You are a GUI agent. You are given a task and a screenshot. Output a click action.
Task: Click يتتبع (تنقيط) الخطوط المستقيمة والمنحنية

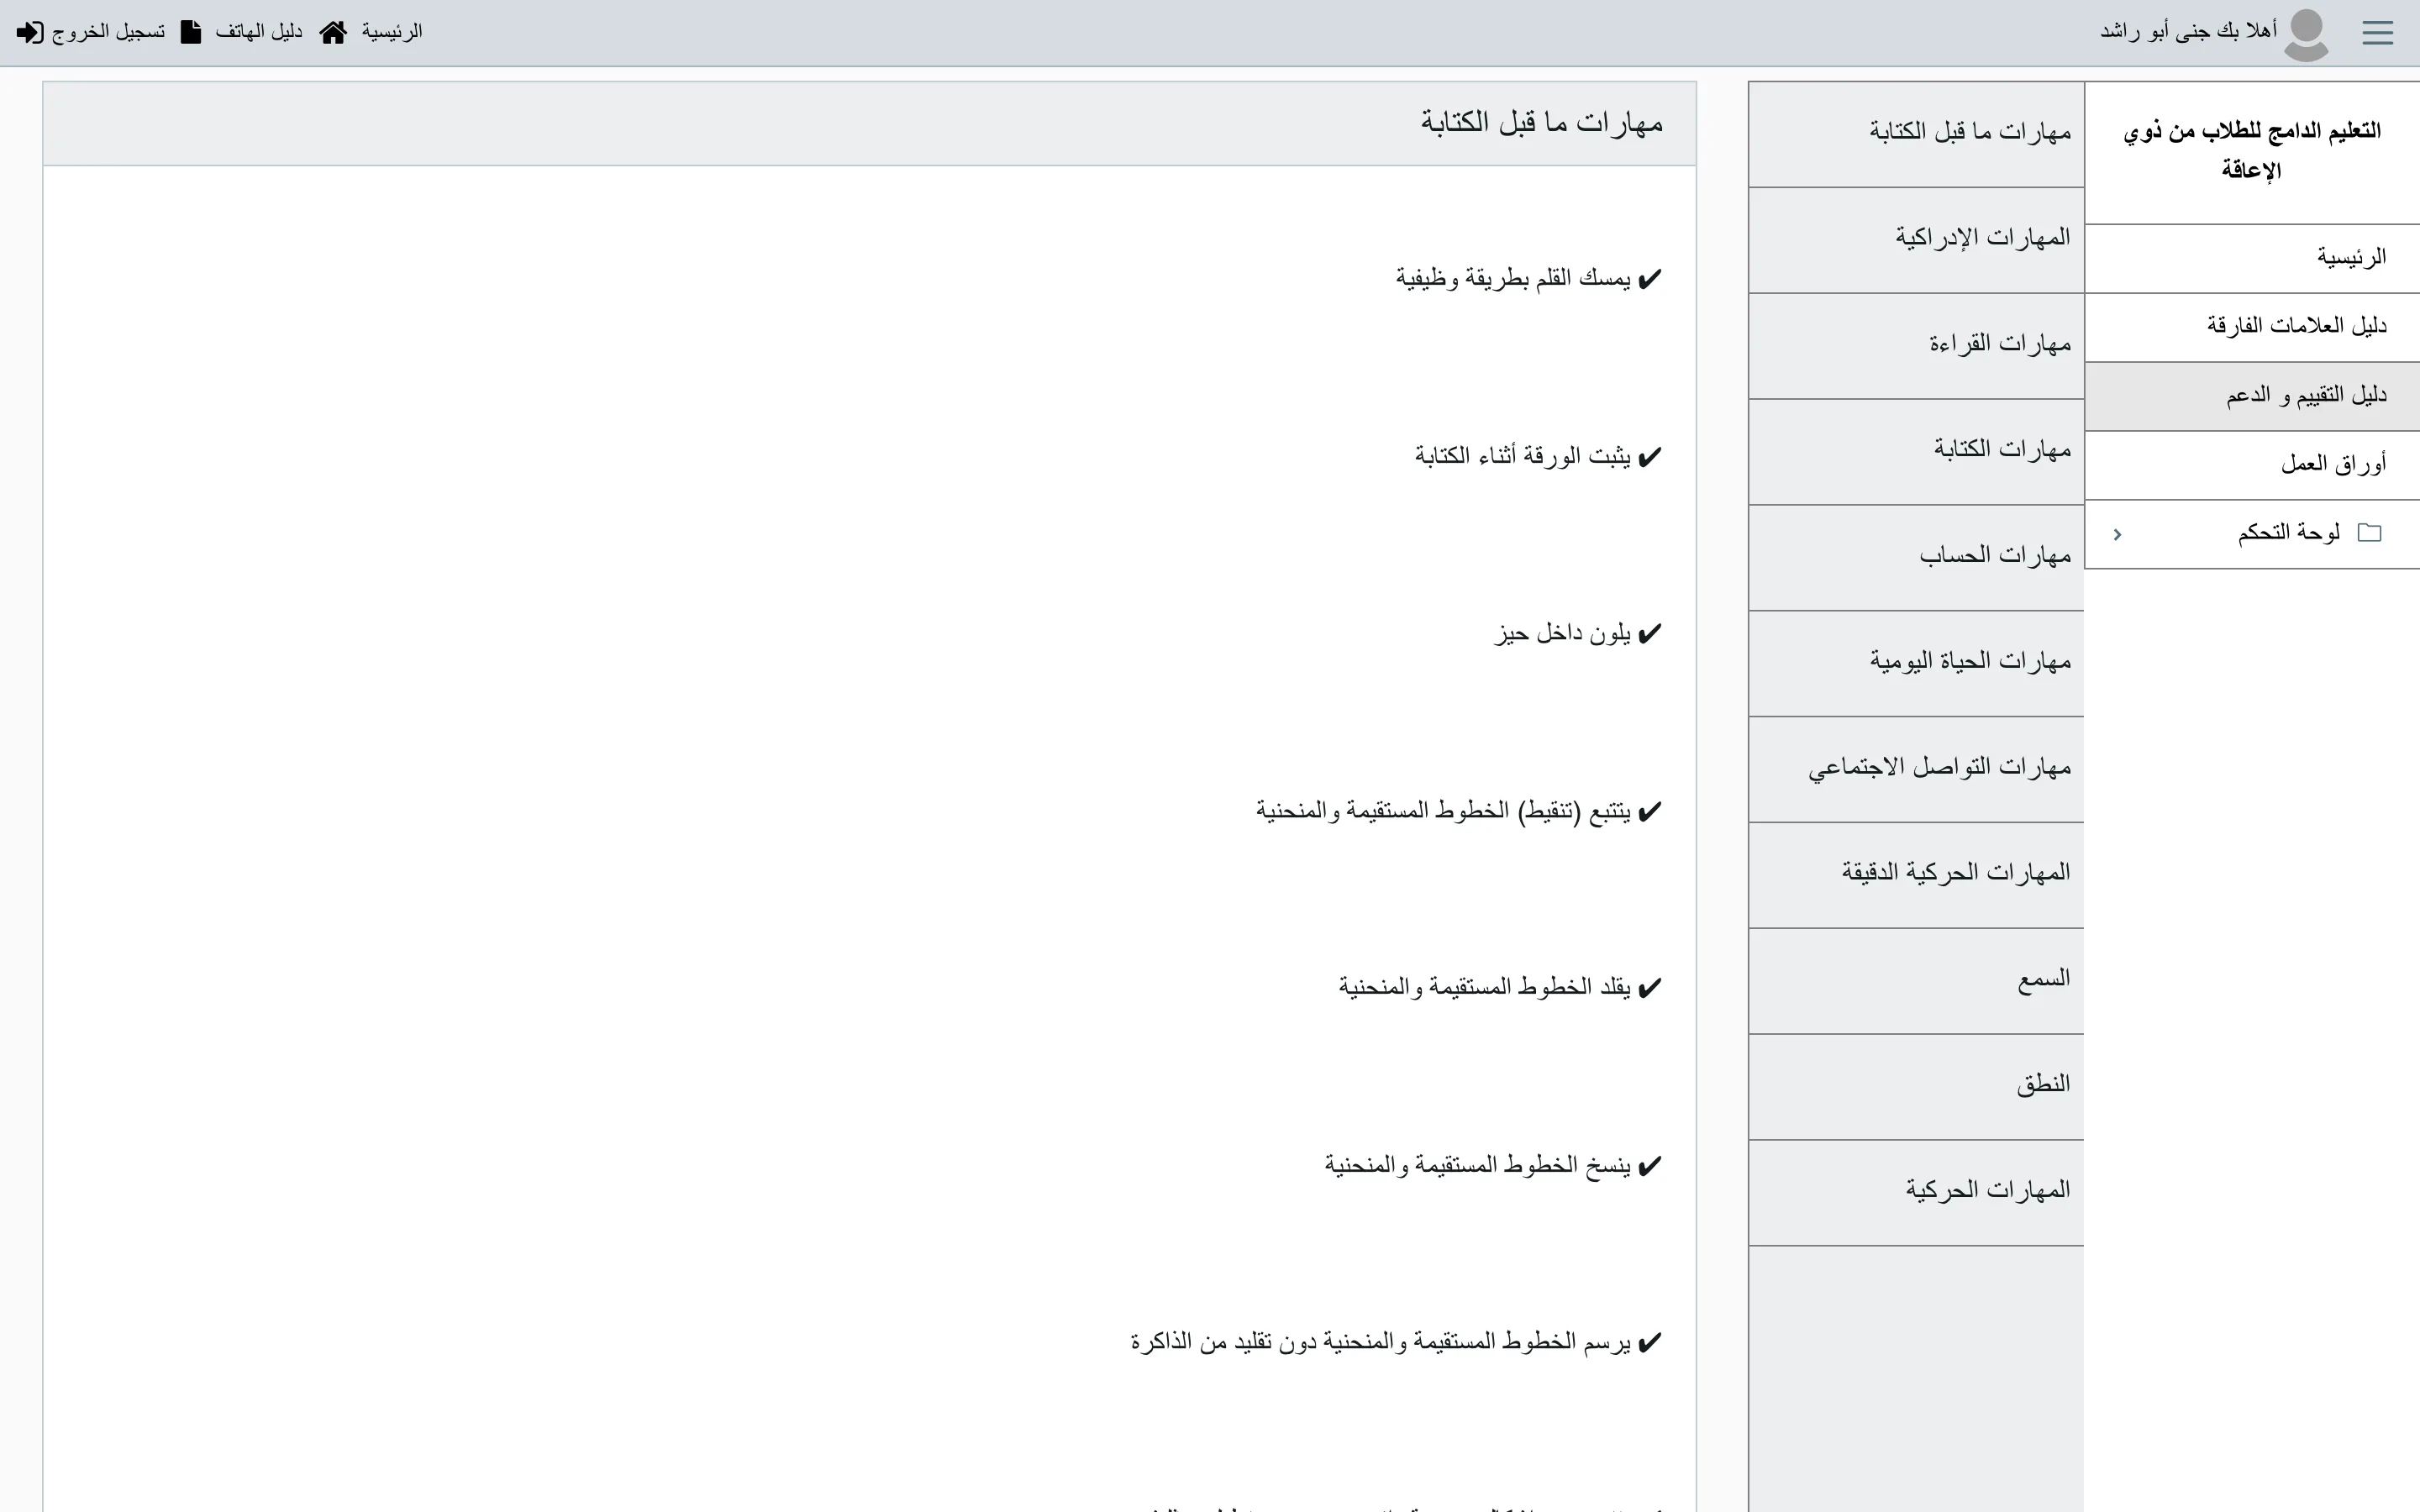point(1443,811)
